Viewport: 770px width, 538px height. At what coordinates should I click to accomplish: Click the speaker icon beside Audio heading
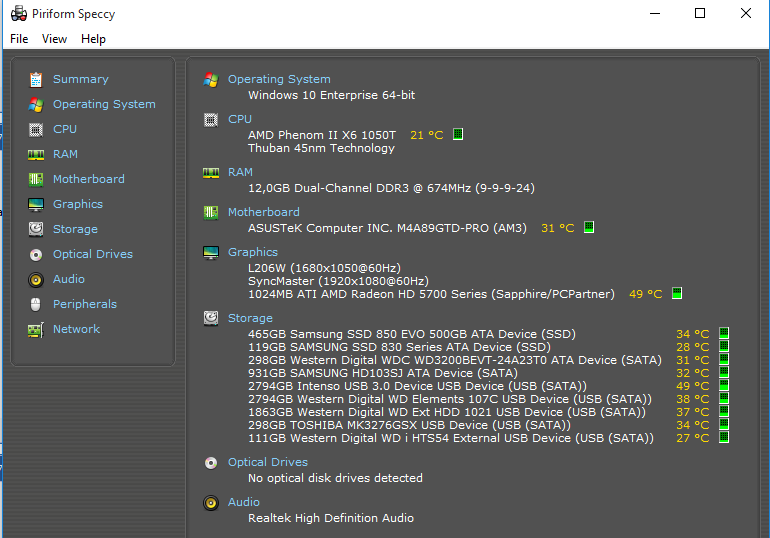tap(211, 503)
